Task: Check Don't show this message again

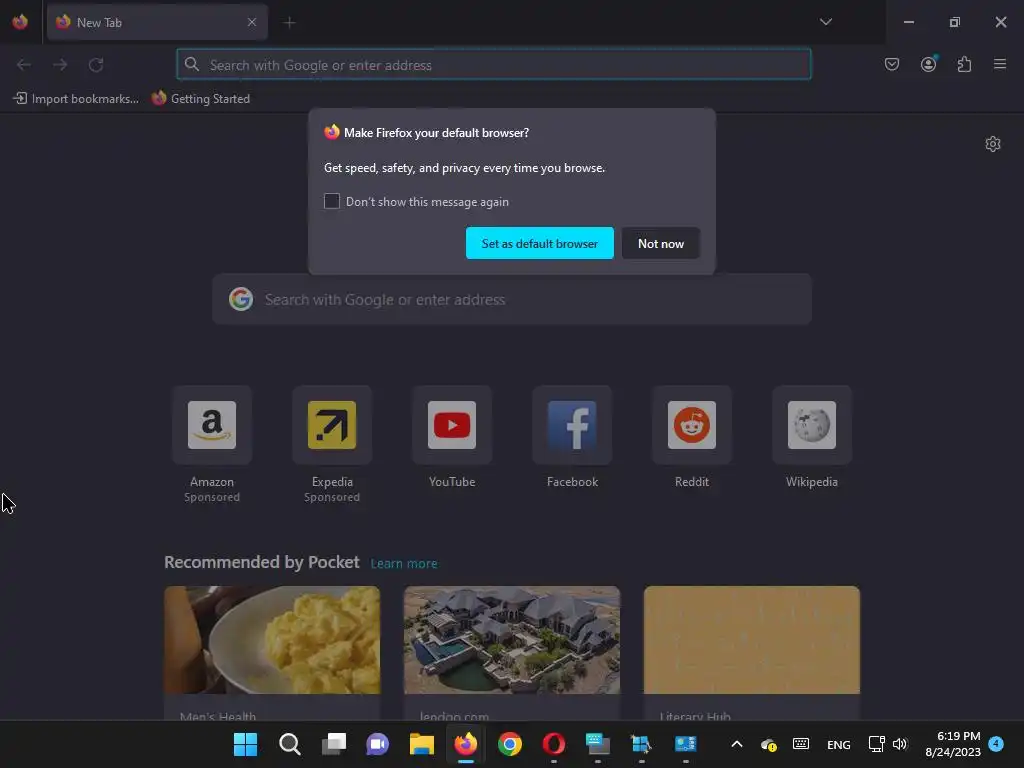Action: point(332,201)
